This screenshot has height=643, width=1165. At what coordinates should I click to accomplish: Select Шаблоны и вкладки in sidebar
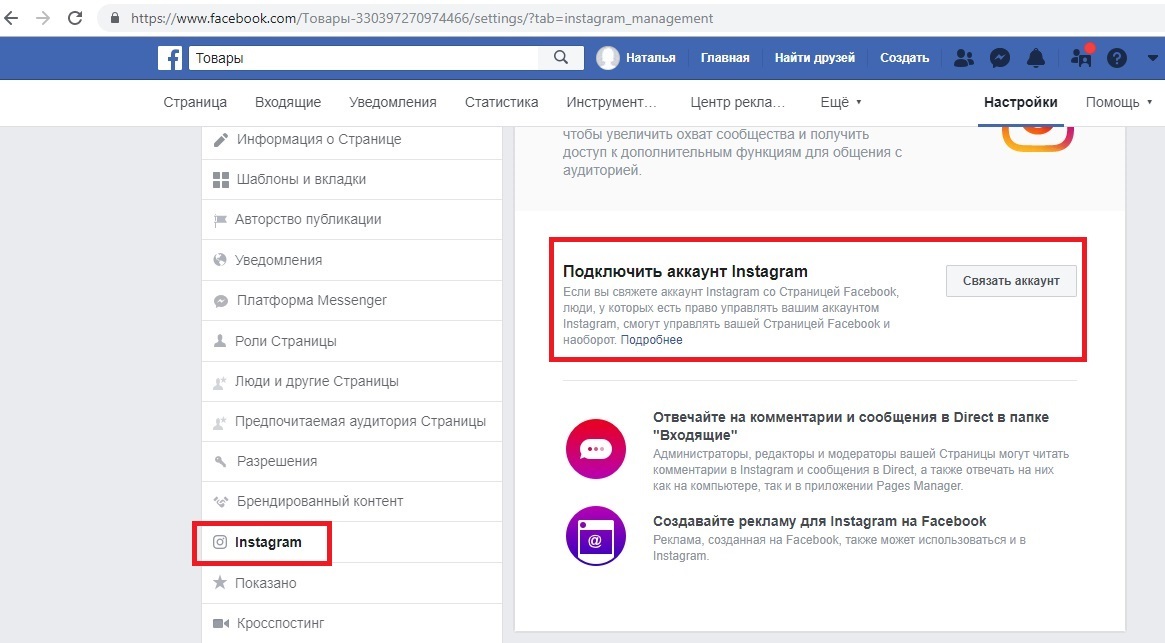tap(351, 179)
